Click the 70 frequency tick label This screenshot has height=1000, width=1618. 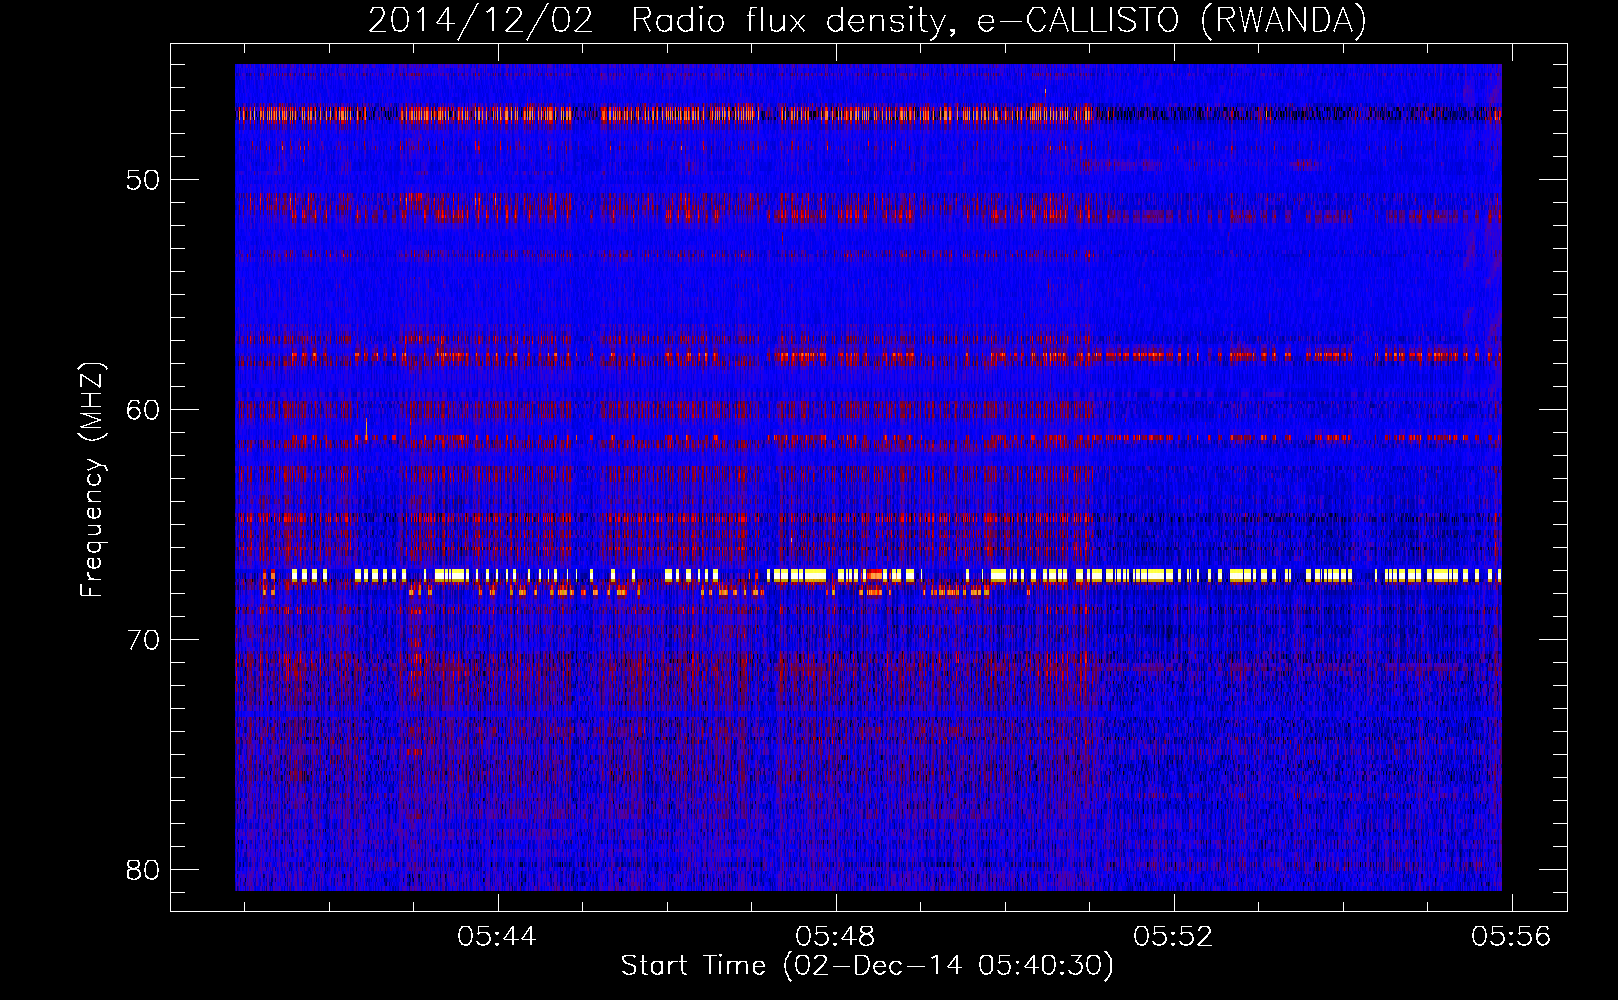[143, 639]
